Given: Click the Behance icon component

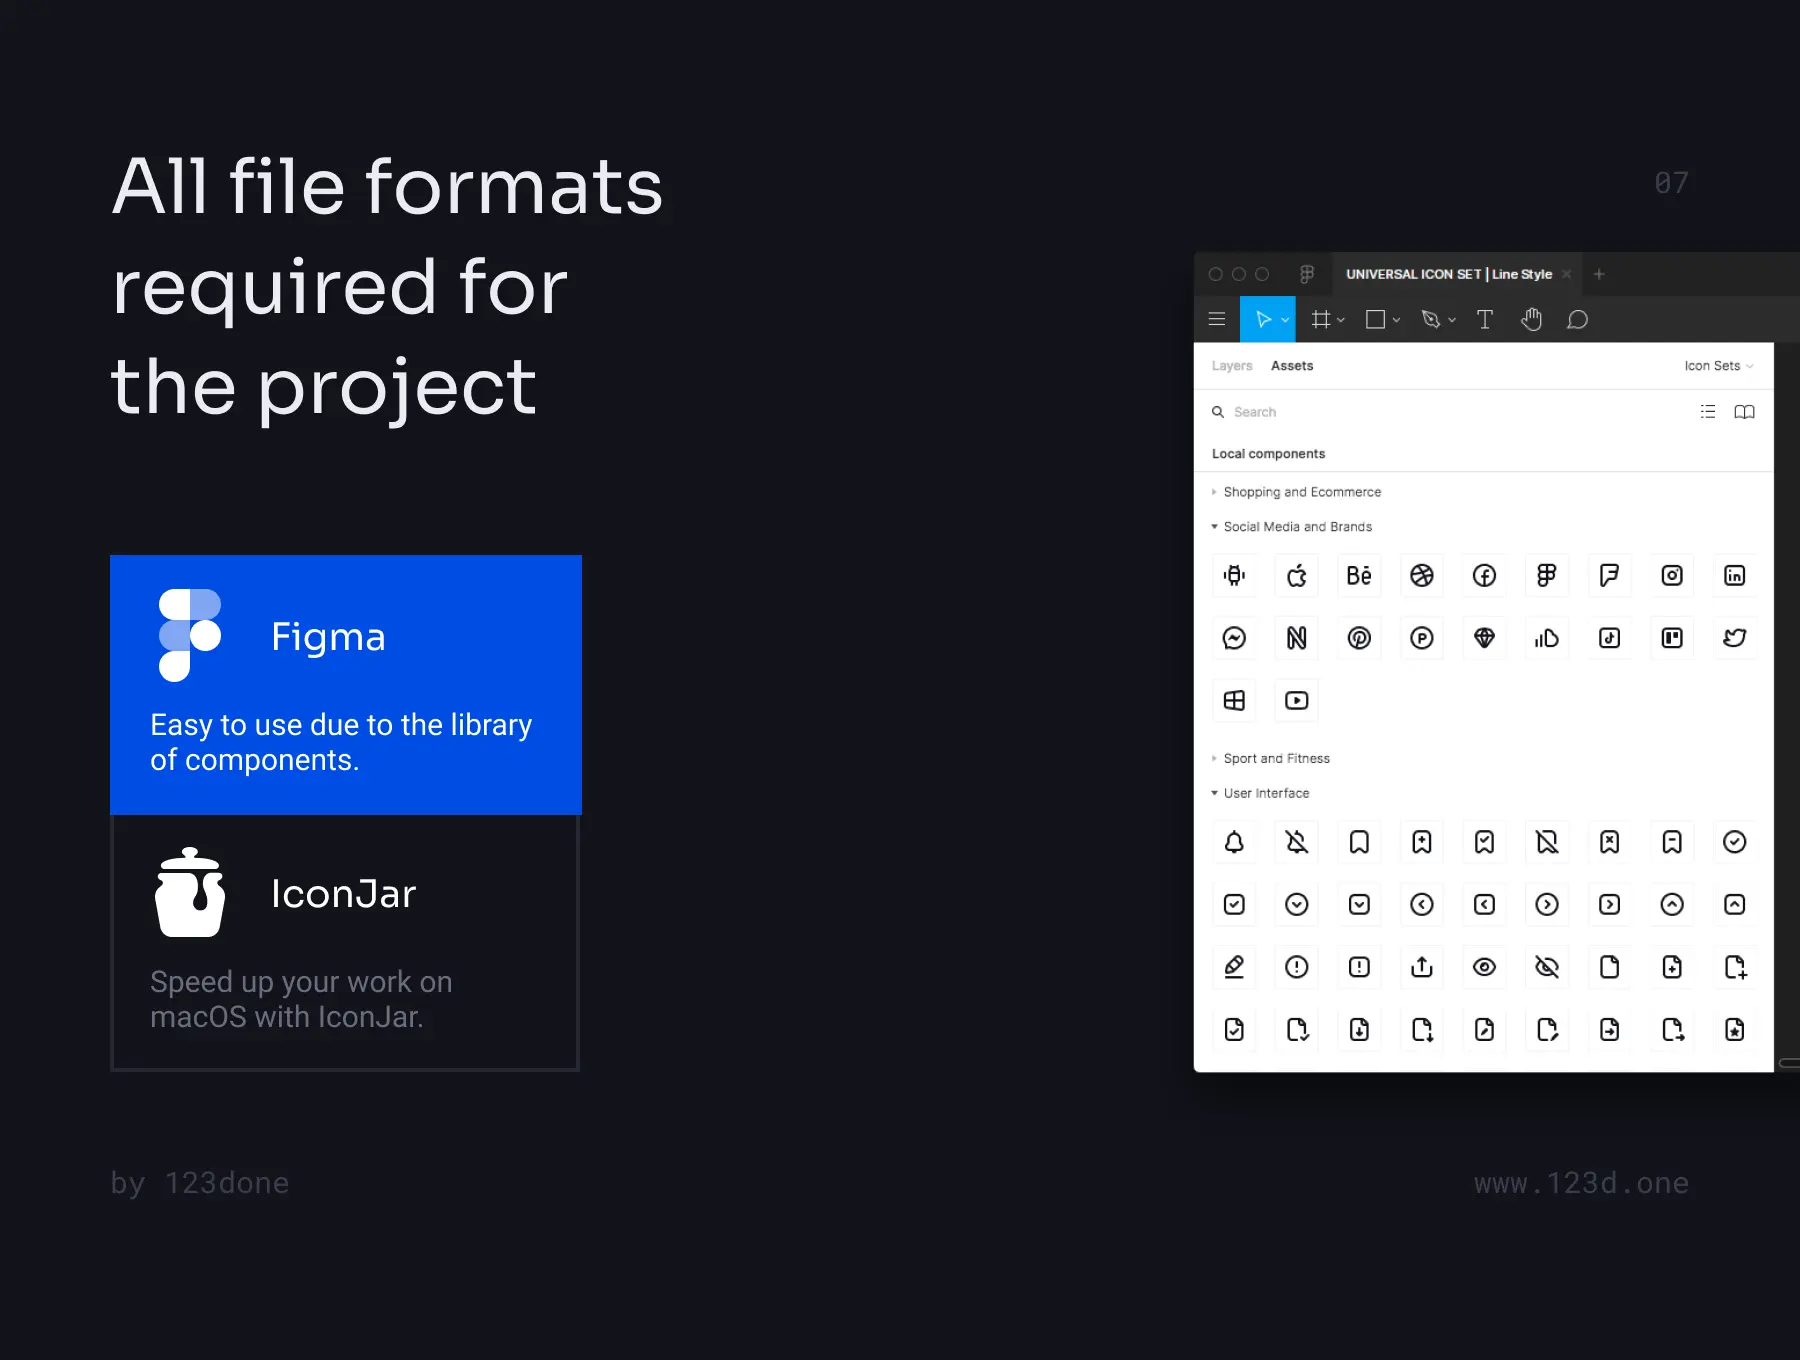Looking at the screenshot, I should click(1359, 576).
